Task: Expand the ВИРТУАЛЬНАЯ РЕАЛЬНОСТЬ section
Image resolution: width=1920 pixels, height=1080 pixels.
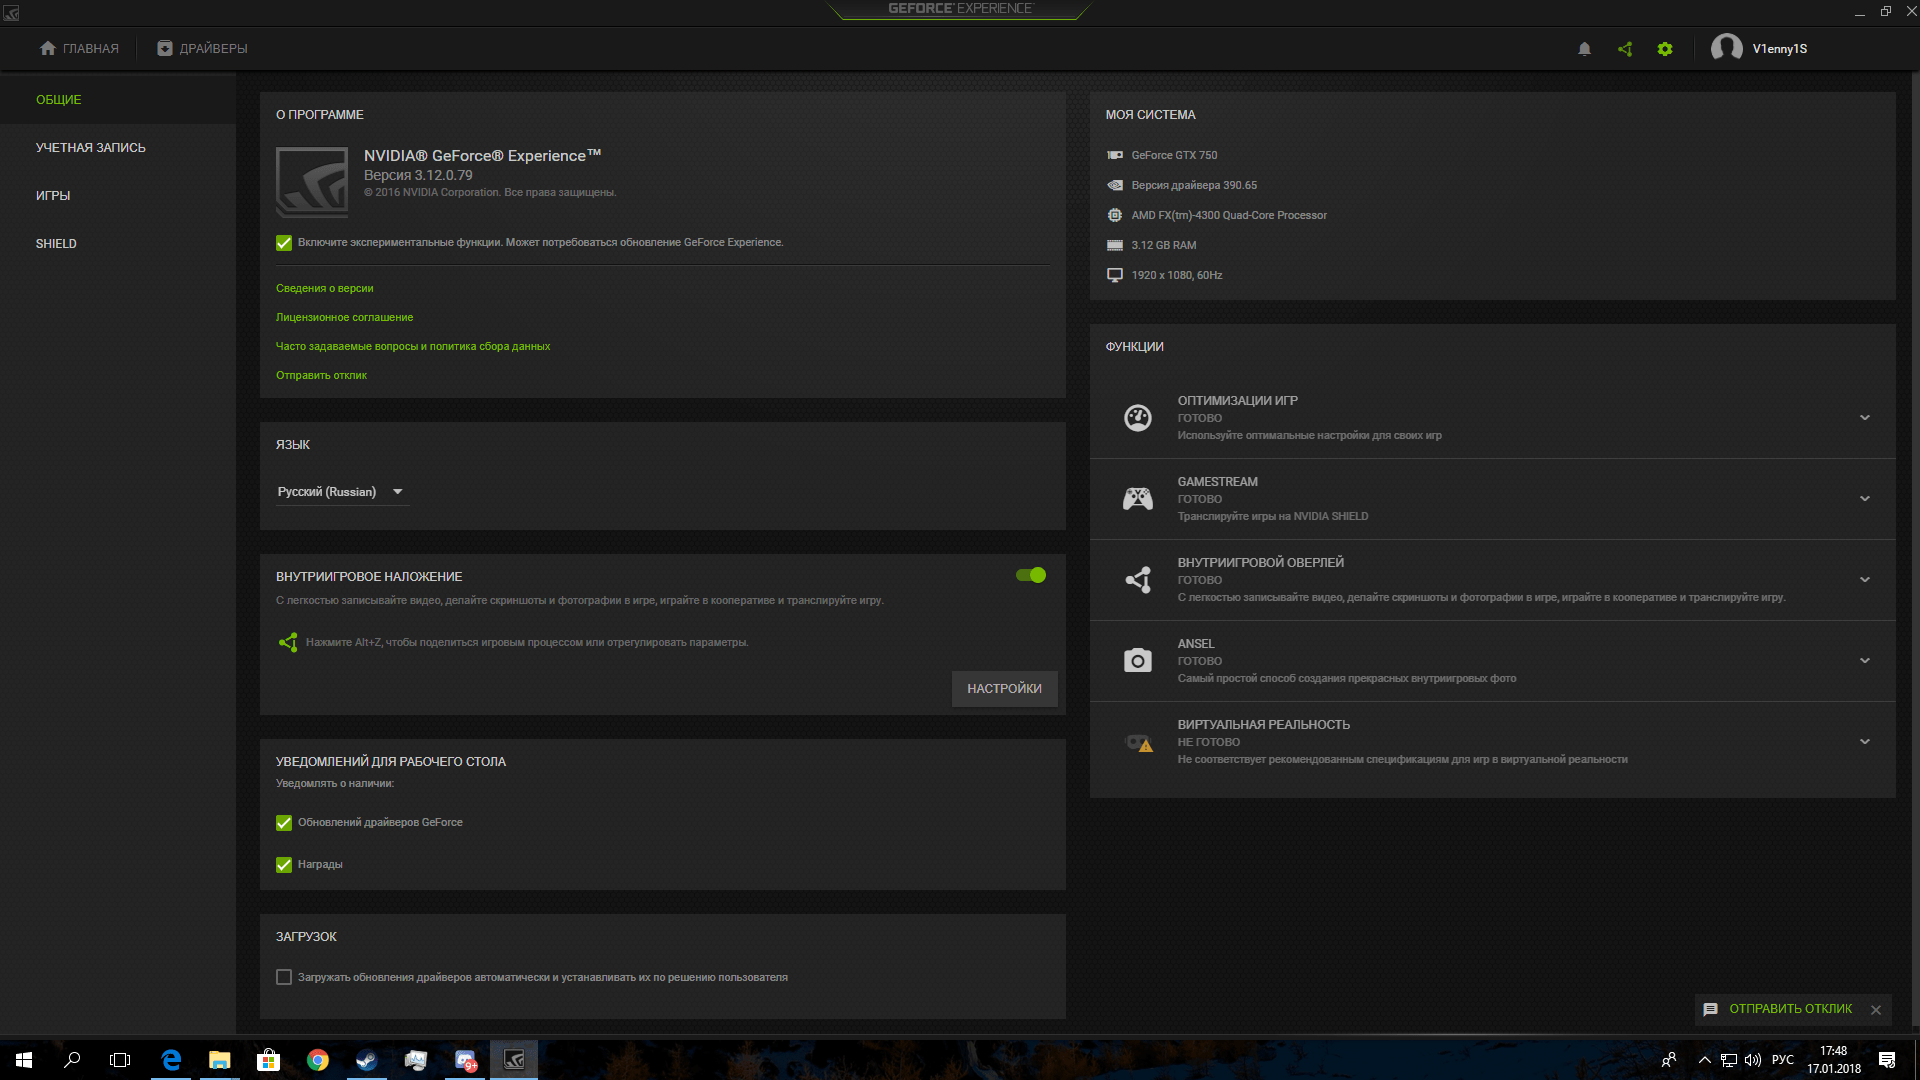Action: tap(1865, 742)
